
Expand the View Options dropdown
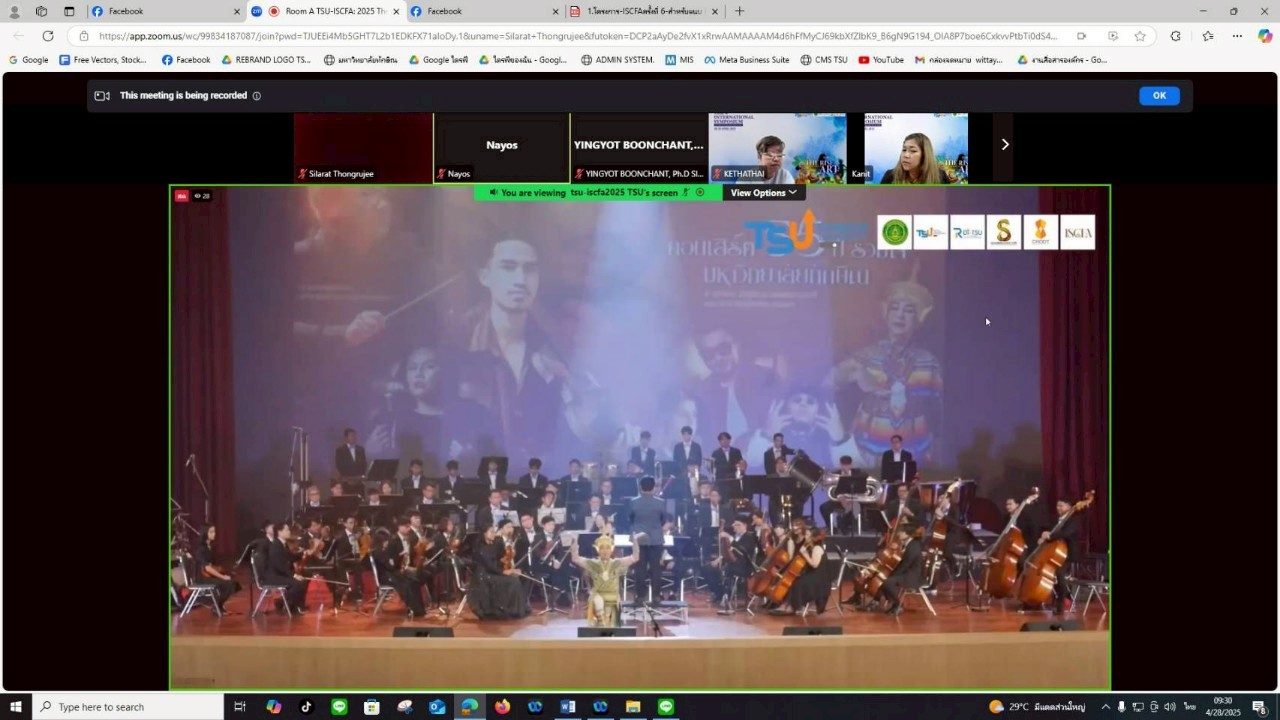[x=763, y=193]
